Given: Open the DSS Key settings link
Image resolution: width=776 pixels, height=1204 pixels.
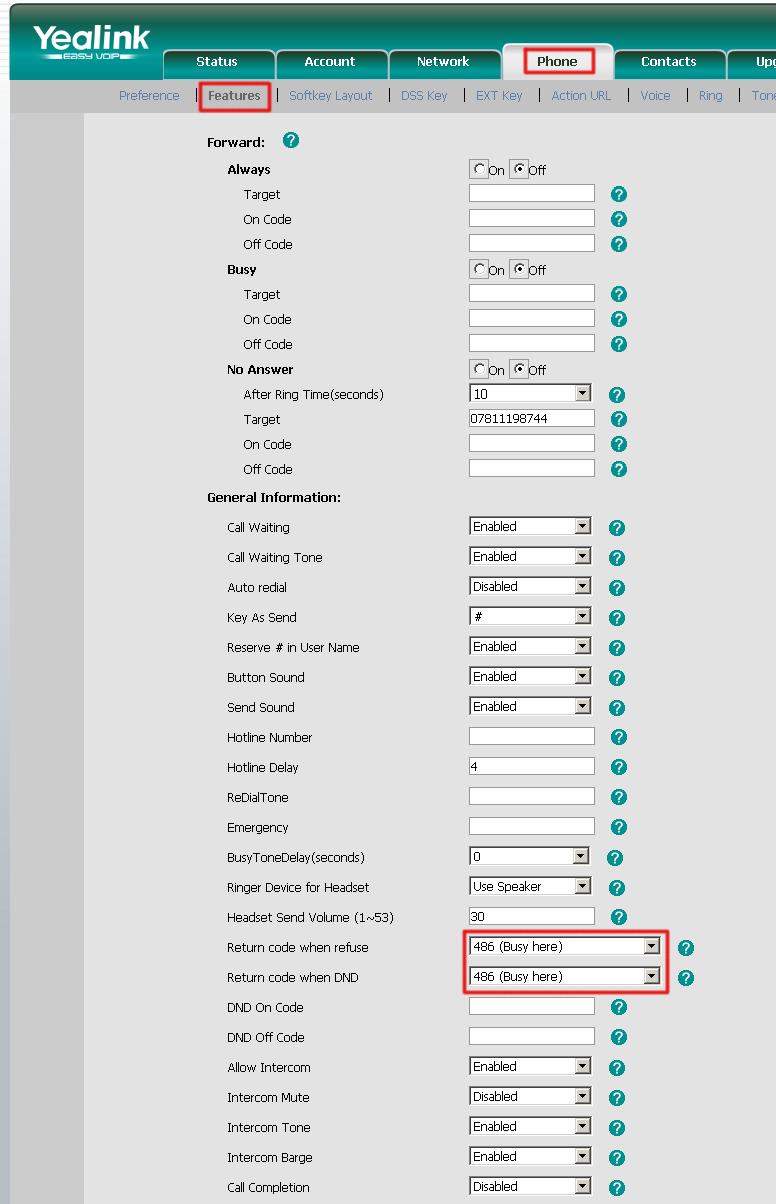Looking at the screenshot, I should [424, 96].
